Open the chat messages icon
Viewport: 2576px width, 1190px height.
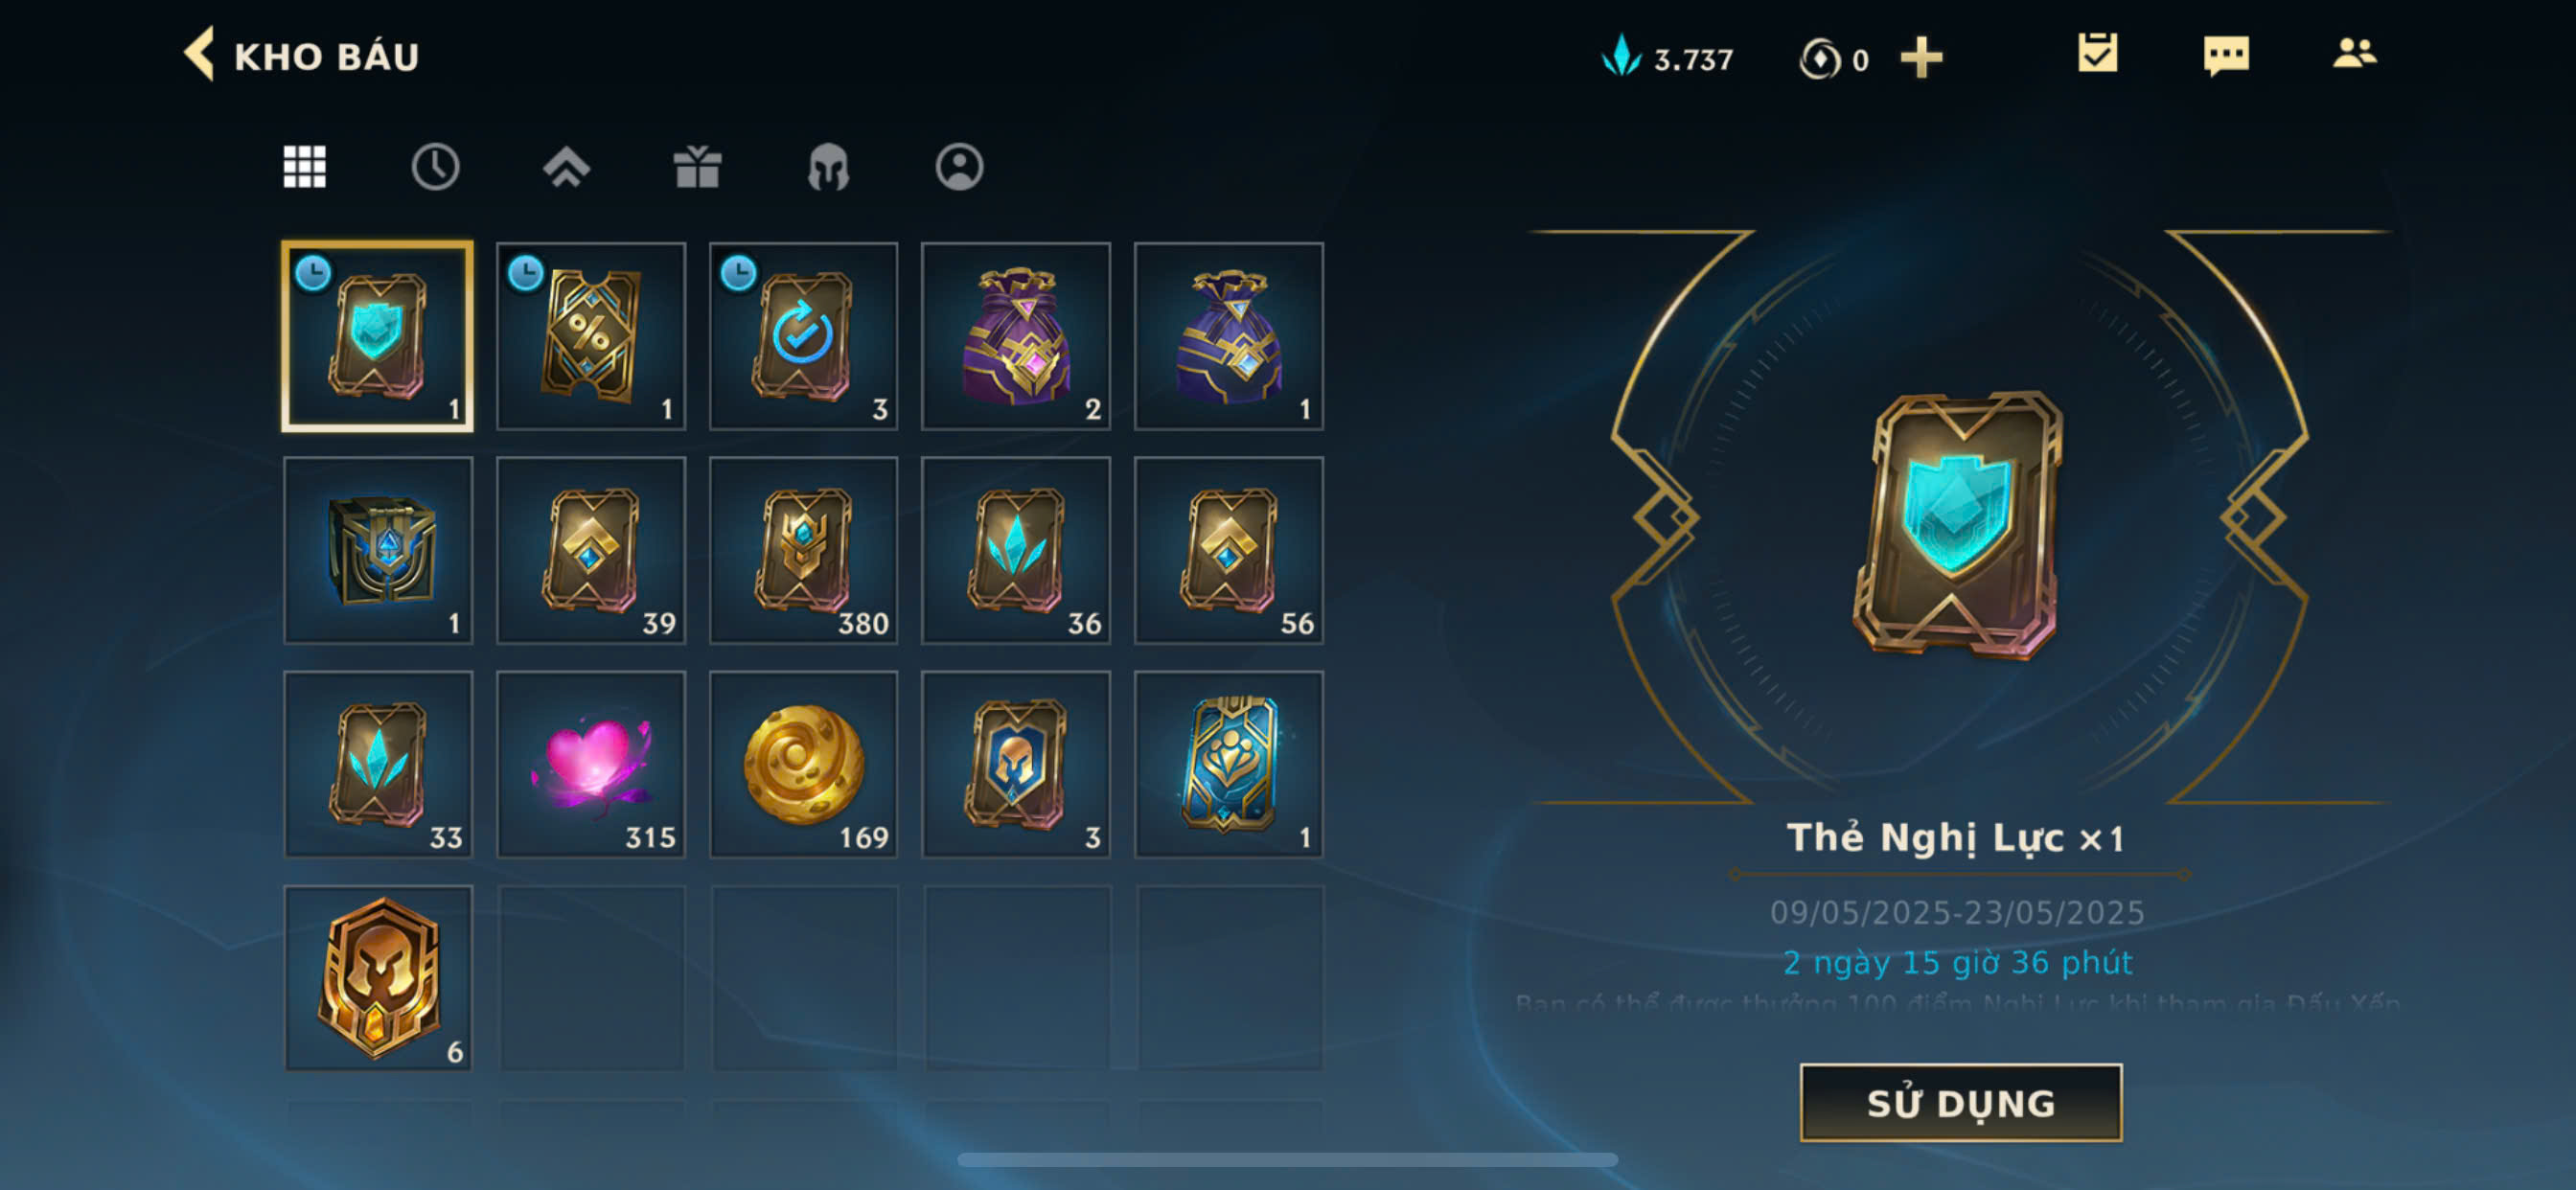[2226, 56]
